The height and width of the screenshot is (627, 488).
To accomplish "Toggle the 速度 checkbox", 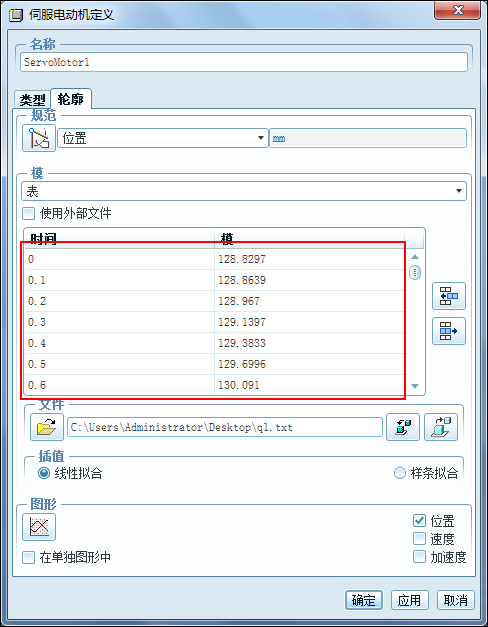I will pyautogui.click(x=419, y=539).
